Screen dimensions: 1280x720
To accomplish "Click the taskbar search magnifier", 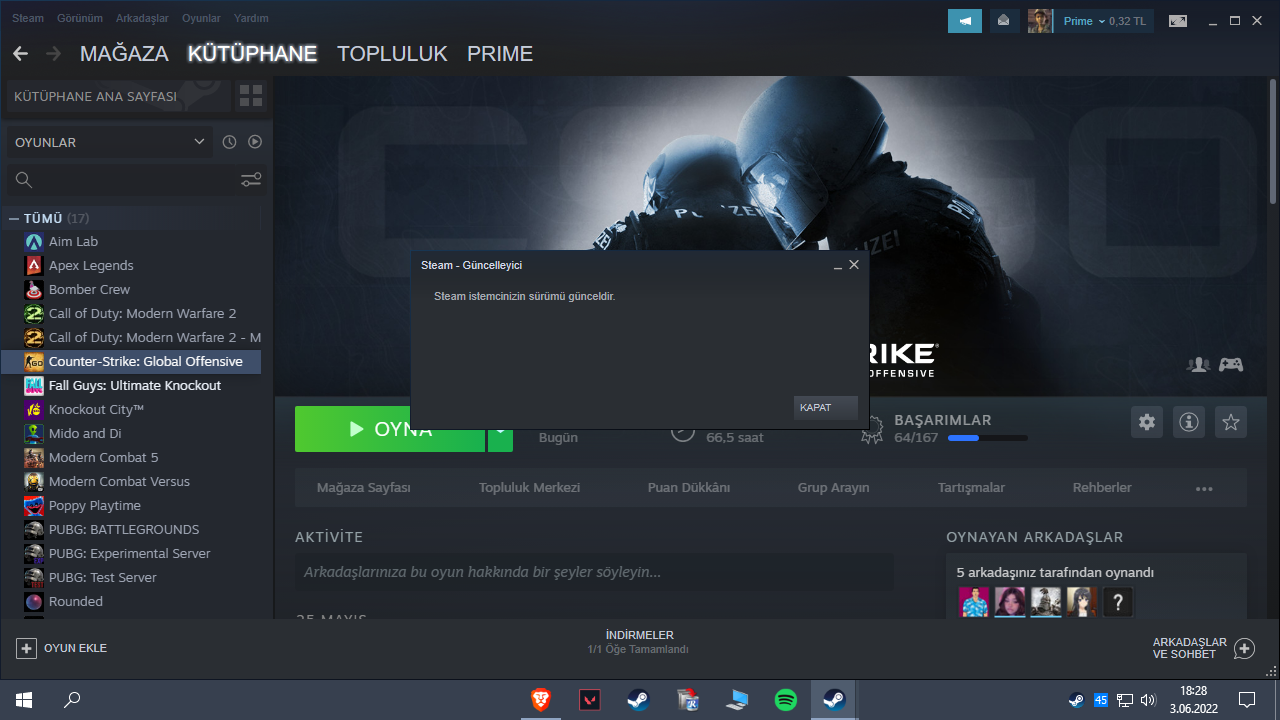I will click(x=72, y=700).
